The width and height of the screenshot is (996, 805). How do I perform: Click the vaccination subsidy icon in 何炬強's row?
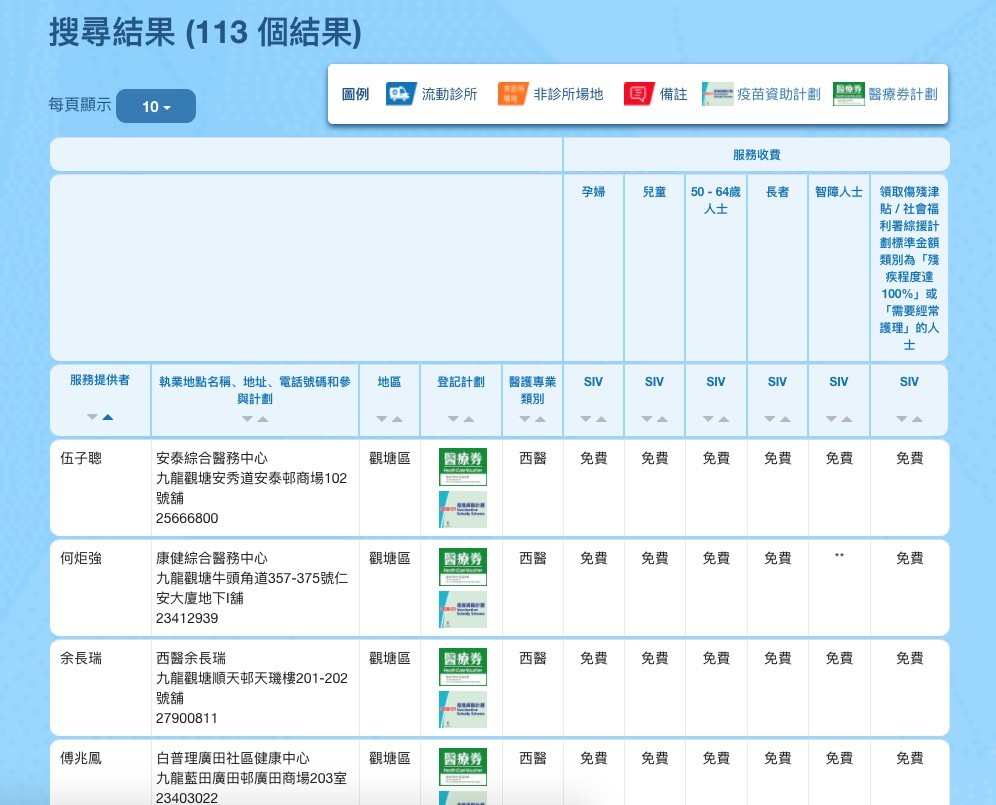tap(462, 610)
